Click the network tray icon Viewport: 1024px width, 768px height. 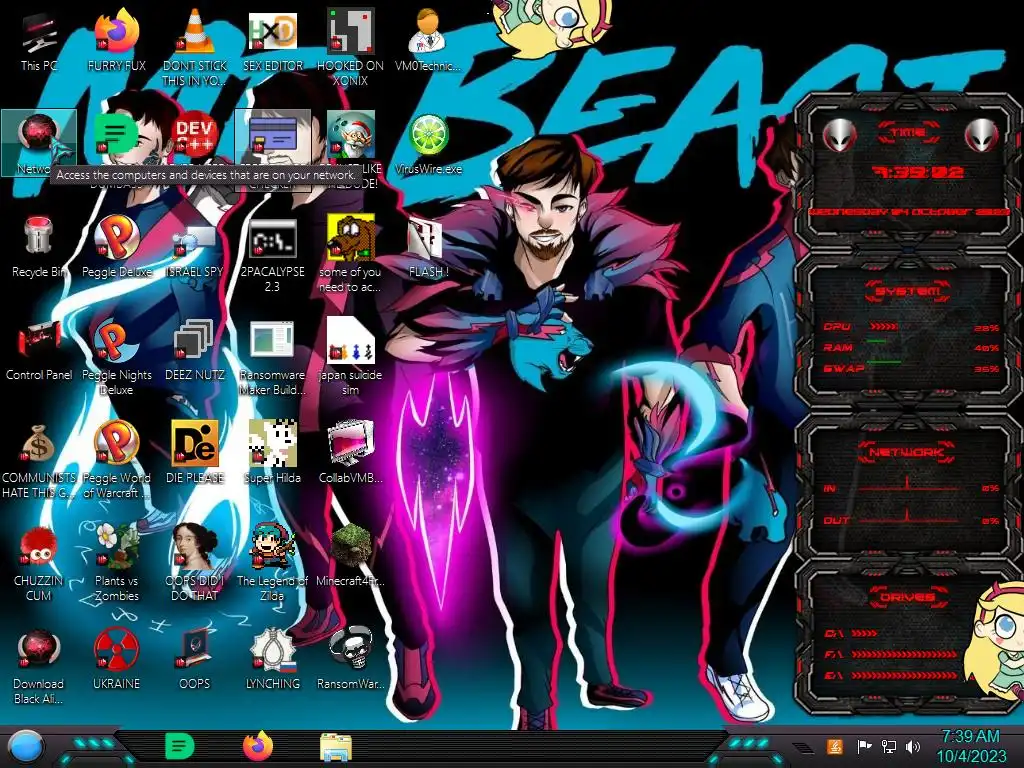[888, 746]
